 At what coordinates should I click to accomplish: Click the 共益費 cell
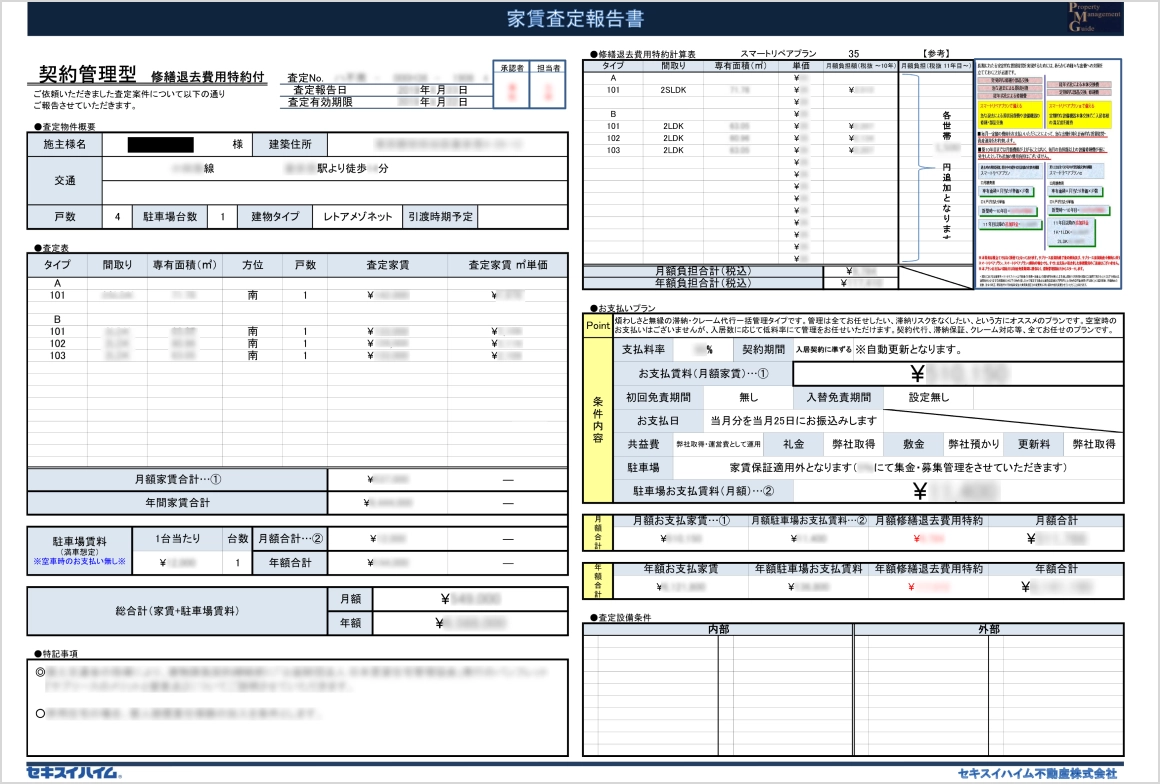[x=643, y=445]
